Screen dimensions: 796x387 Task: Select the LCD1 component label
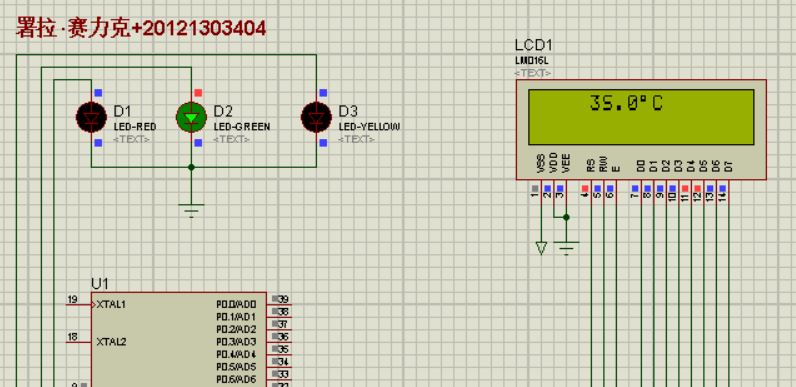(533, 45)
